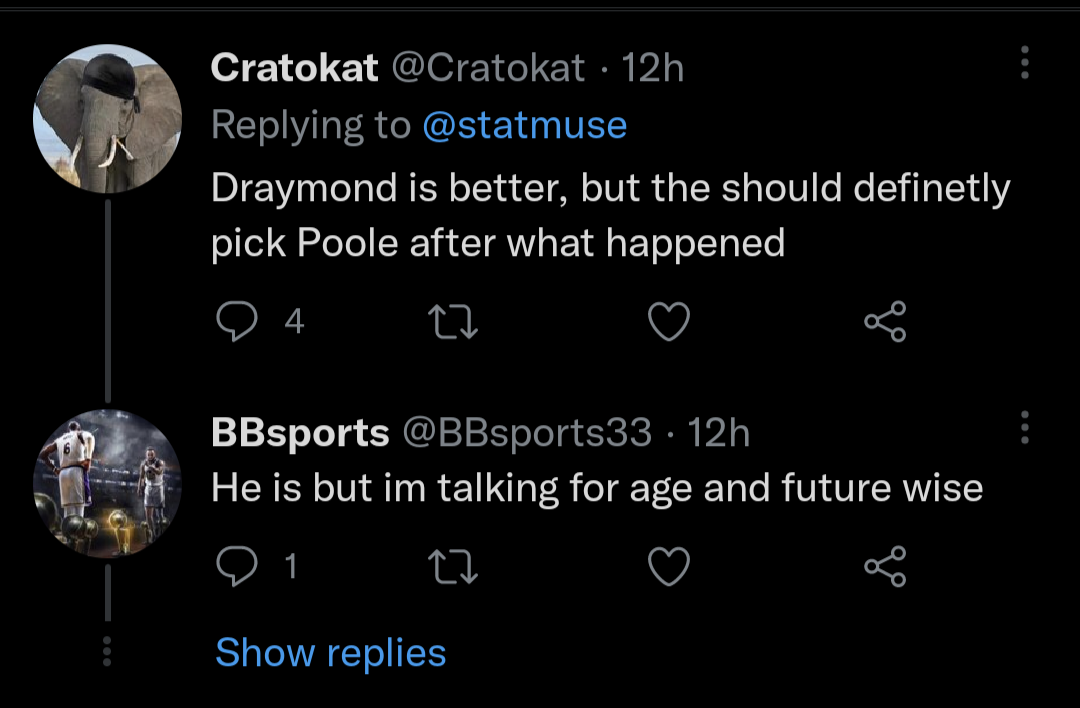Visit the @BBsports33 handle profile
The height and width of the screenshot is (708, 1080).
coord(526,433)
